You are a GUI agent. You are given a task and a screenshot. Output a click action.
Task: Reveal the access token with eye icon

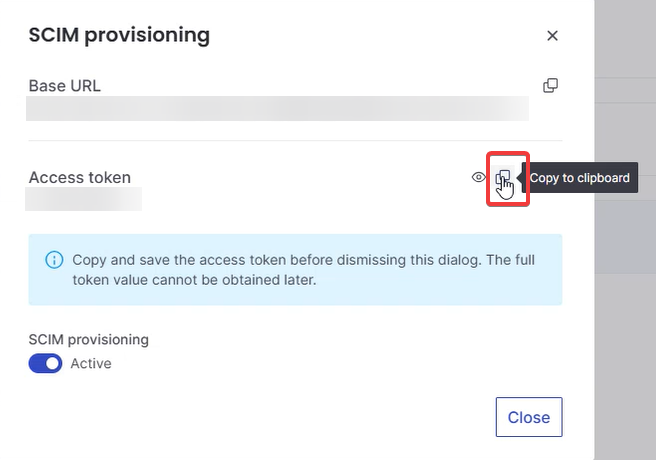[478, 177]
